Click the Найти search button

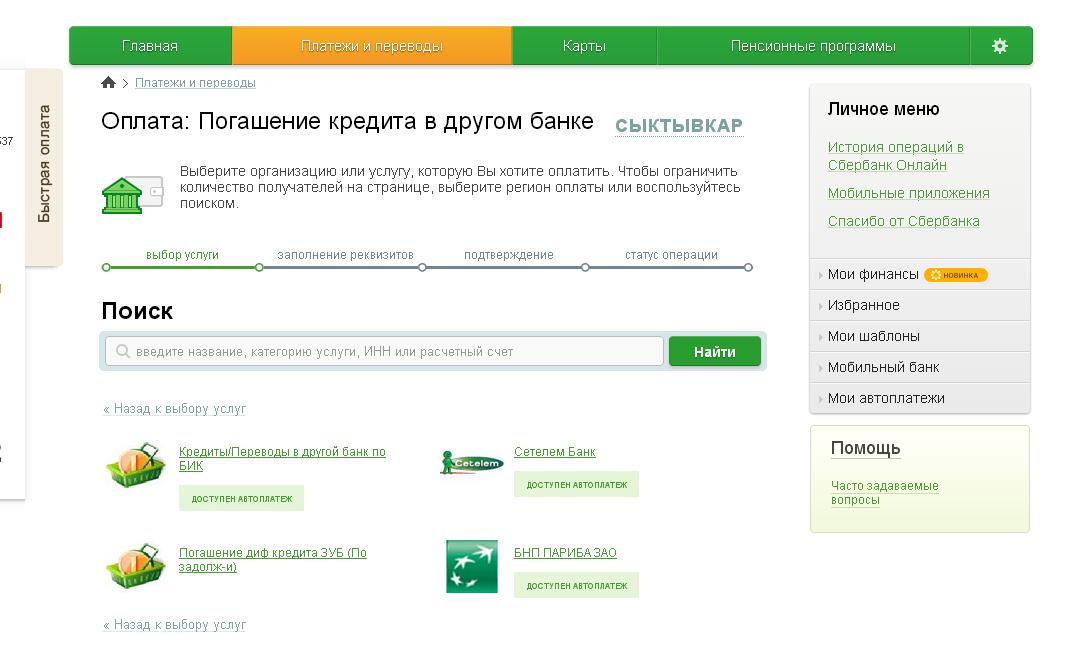715,351
